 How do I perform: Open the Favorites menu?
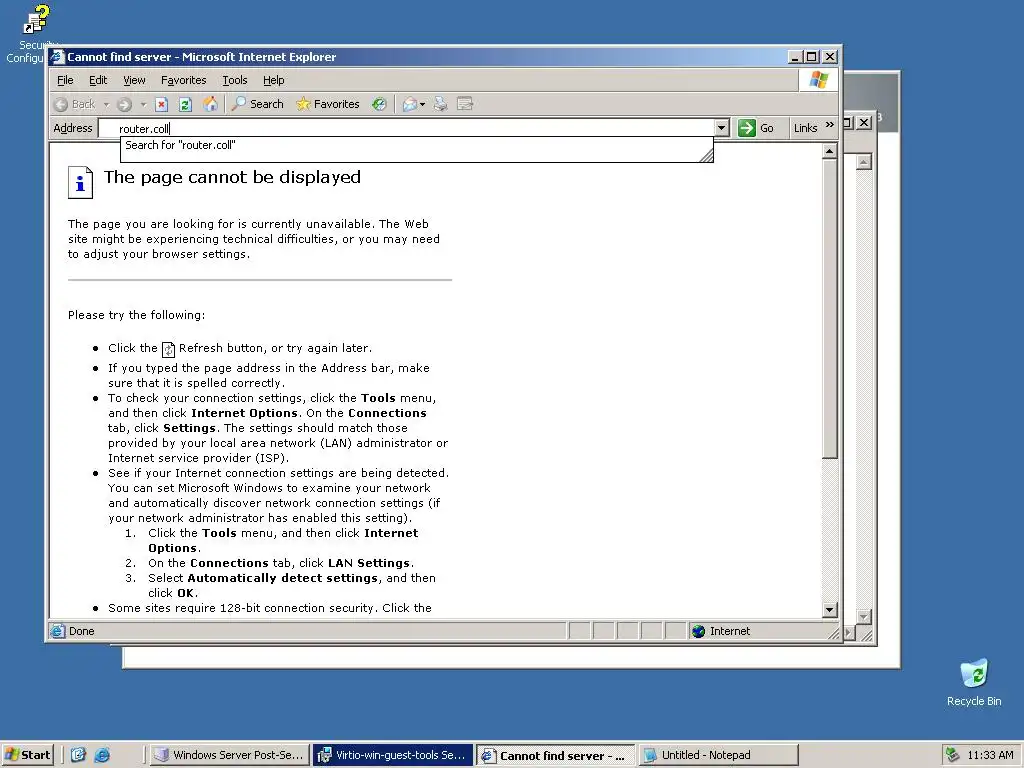pyautogui.click(x=184, y=80)
